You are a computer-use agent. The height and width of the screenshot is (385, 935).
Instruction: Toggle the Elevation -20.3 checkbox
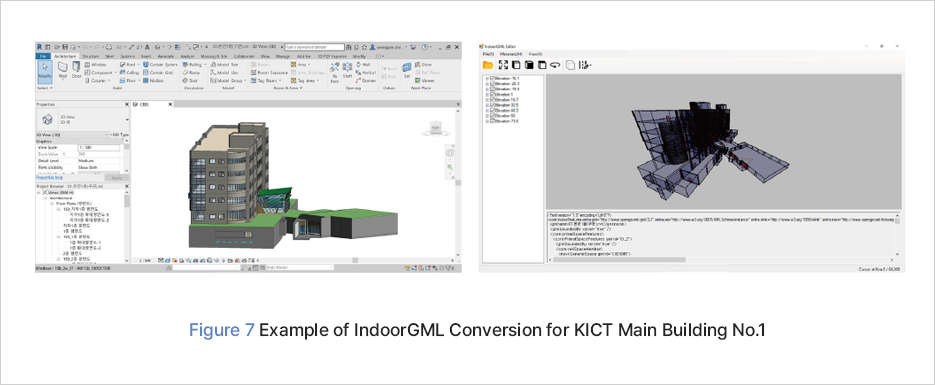(x=493, y=83)
